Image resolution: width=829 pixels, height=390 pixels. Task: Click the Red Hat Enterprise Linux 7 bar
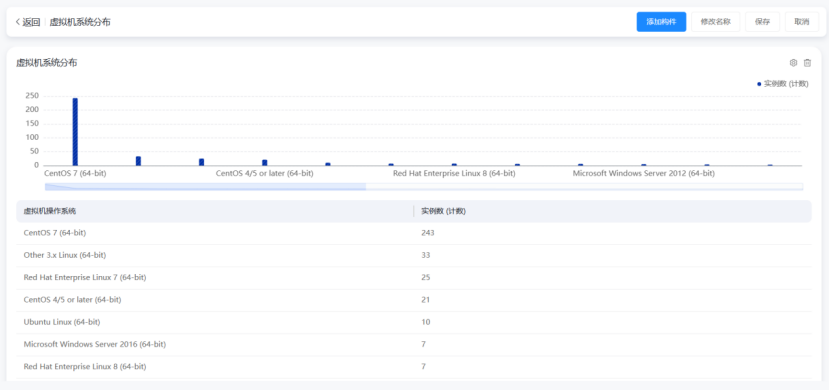coord(201,162)
